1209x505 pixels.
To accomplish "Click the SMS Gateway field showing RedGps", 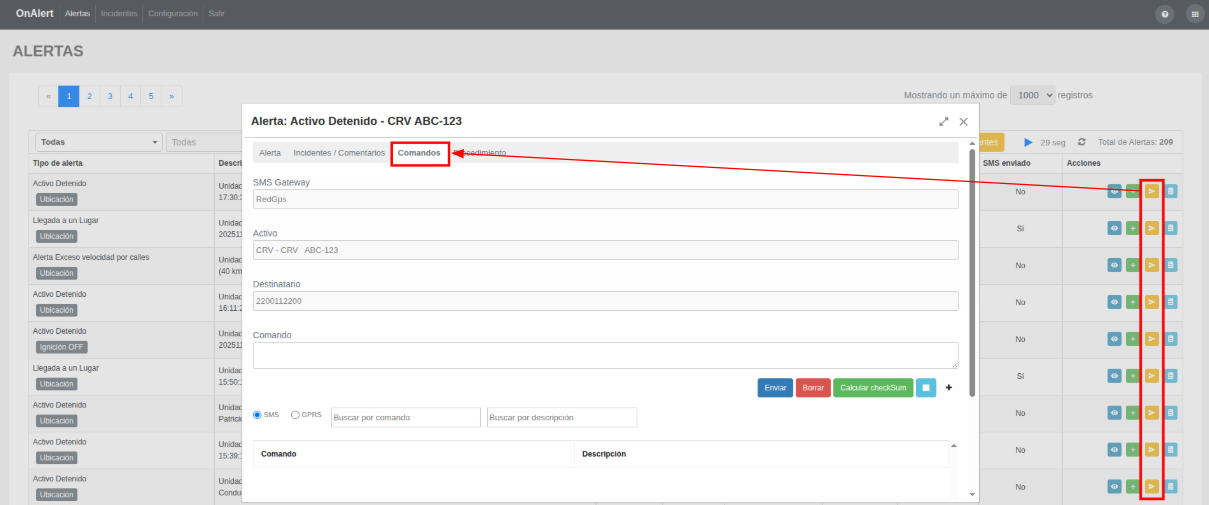I will tap(606, 199).
